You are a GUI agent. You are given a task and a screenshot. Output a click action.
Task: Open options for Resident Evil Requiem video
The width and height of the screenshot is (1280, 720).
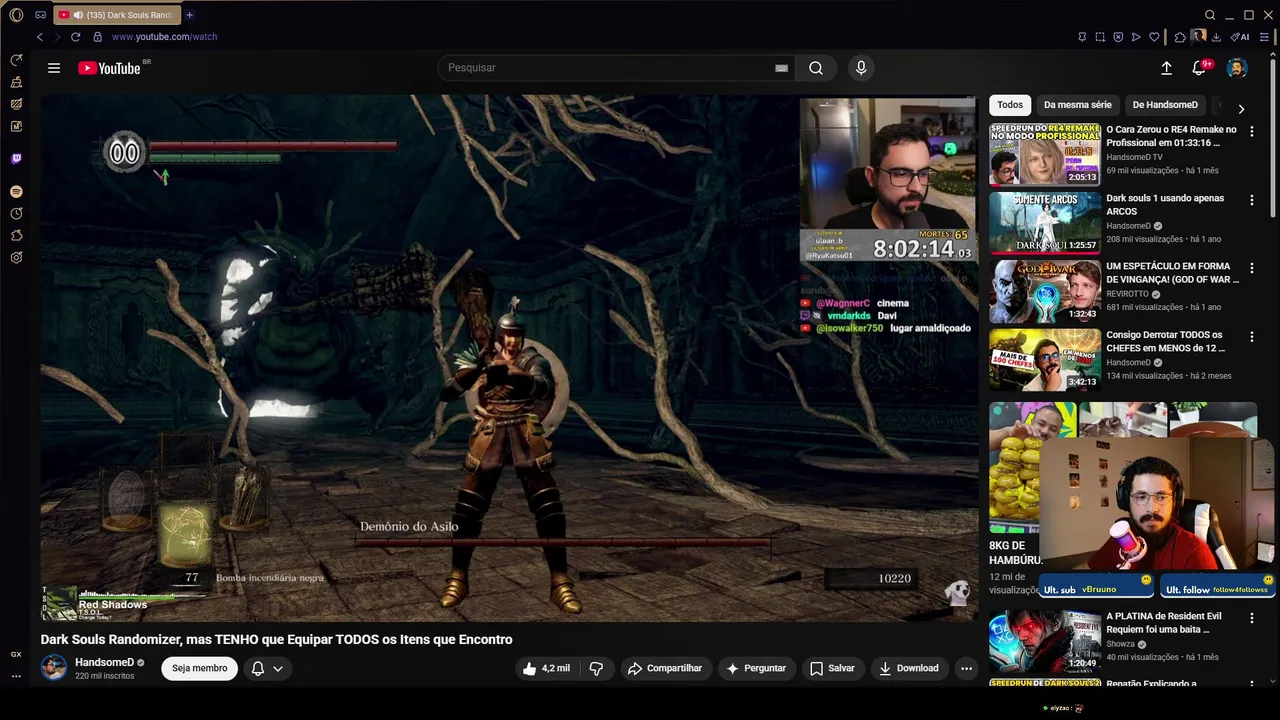[1251, 619]
